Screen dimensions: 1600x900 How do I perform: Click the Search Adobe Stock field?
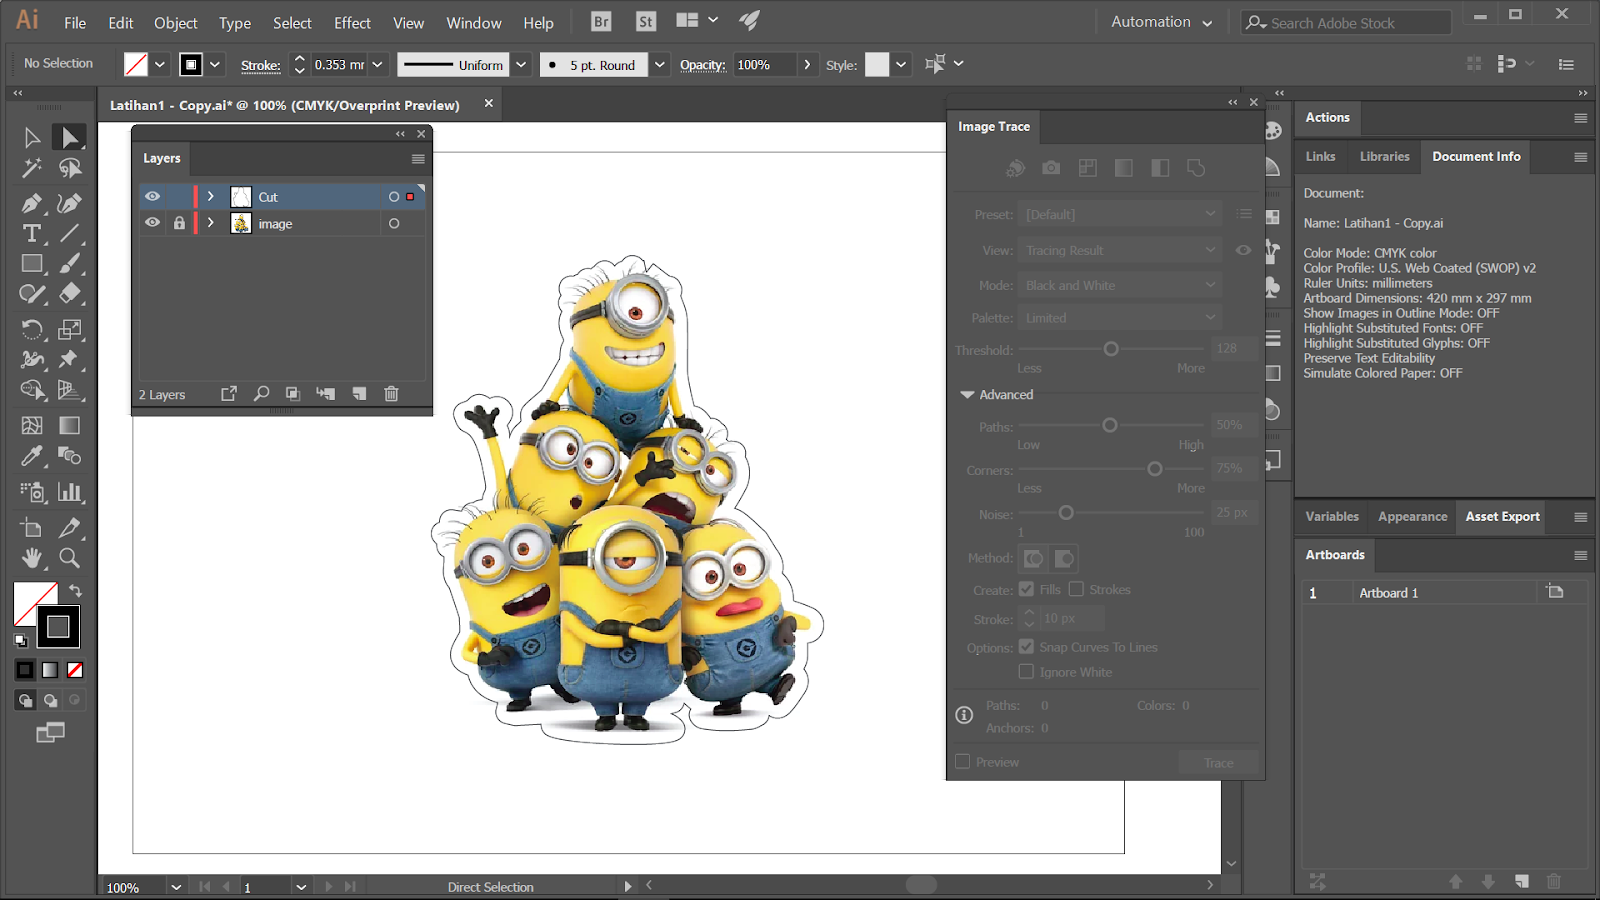point(1345,23)
